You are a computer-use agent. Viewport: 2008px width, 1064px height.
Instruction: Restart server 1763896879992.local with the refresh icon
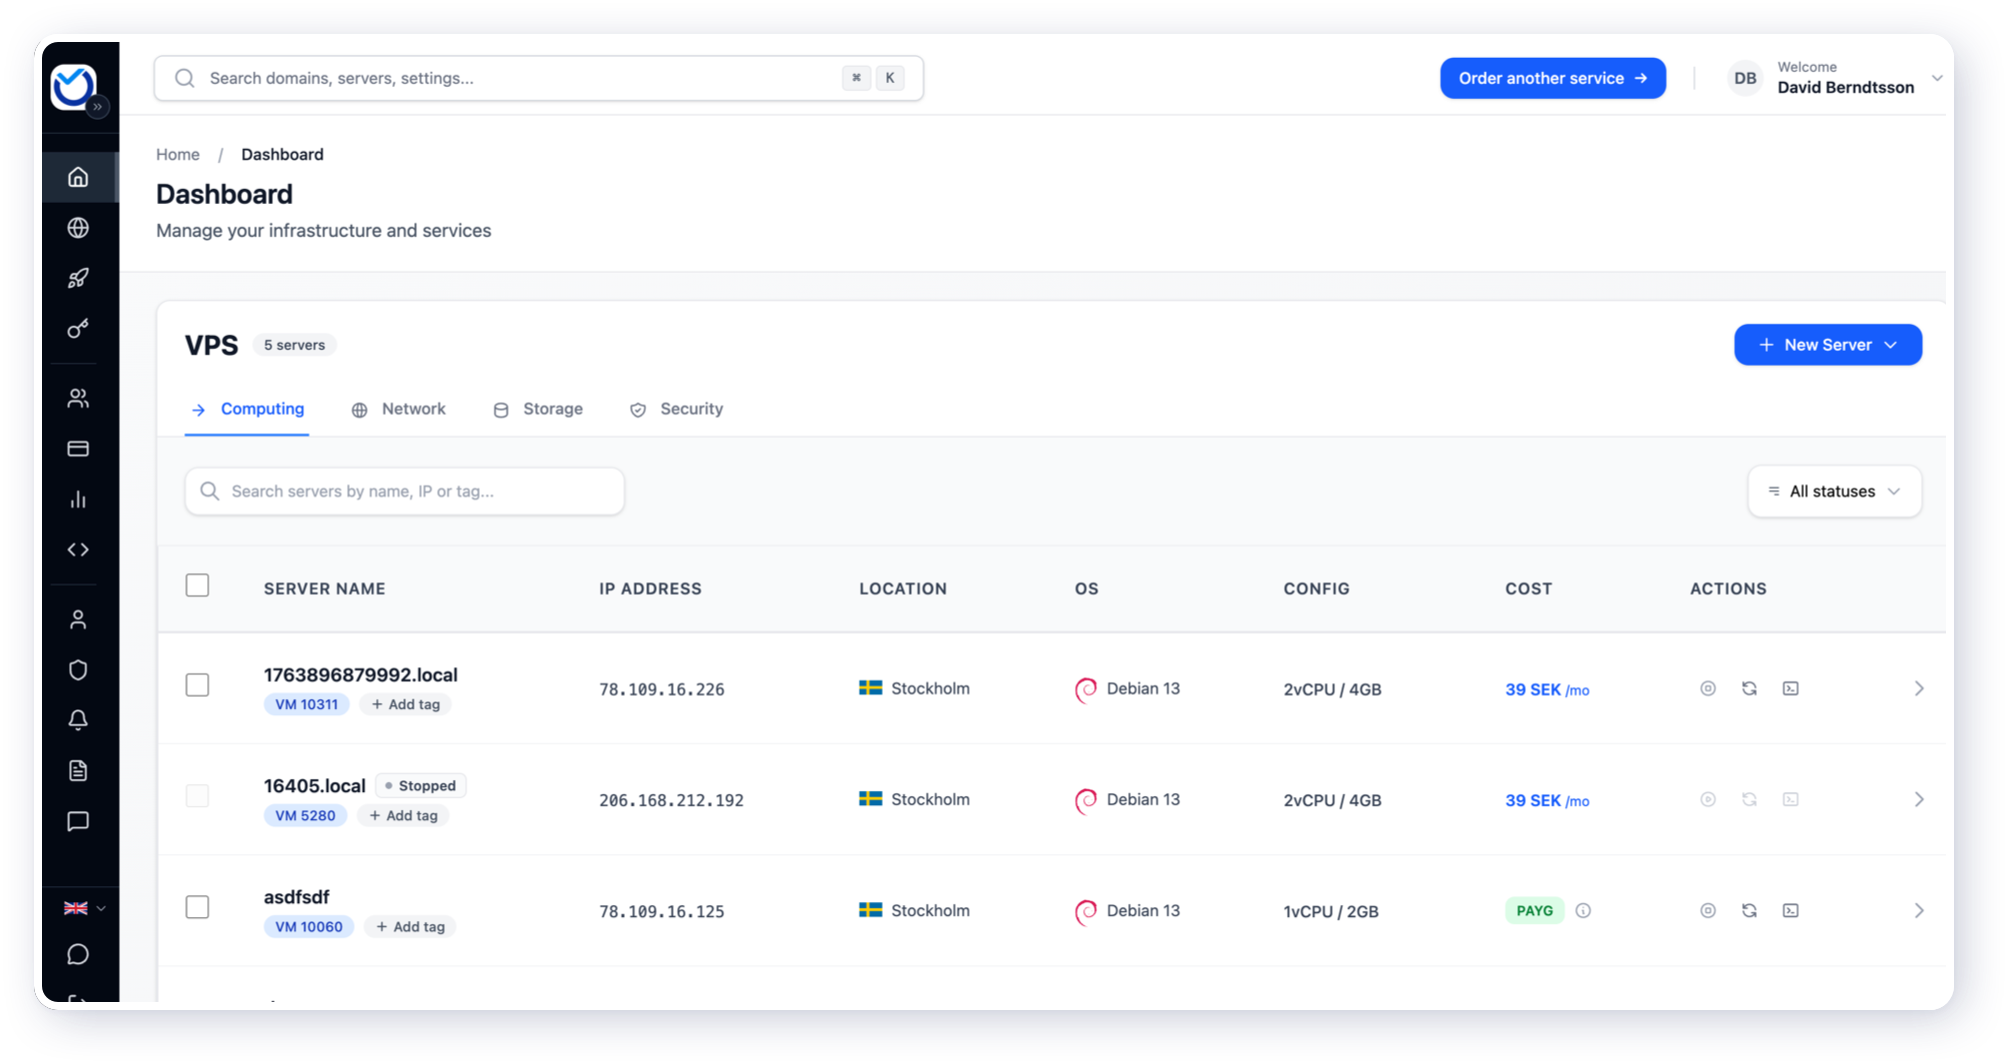[1749, 688]
